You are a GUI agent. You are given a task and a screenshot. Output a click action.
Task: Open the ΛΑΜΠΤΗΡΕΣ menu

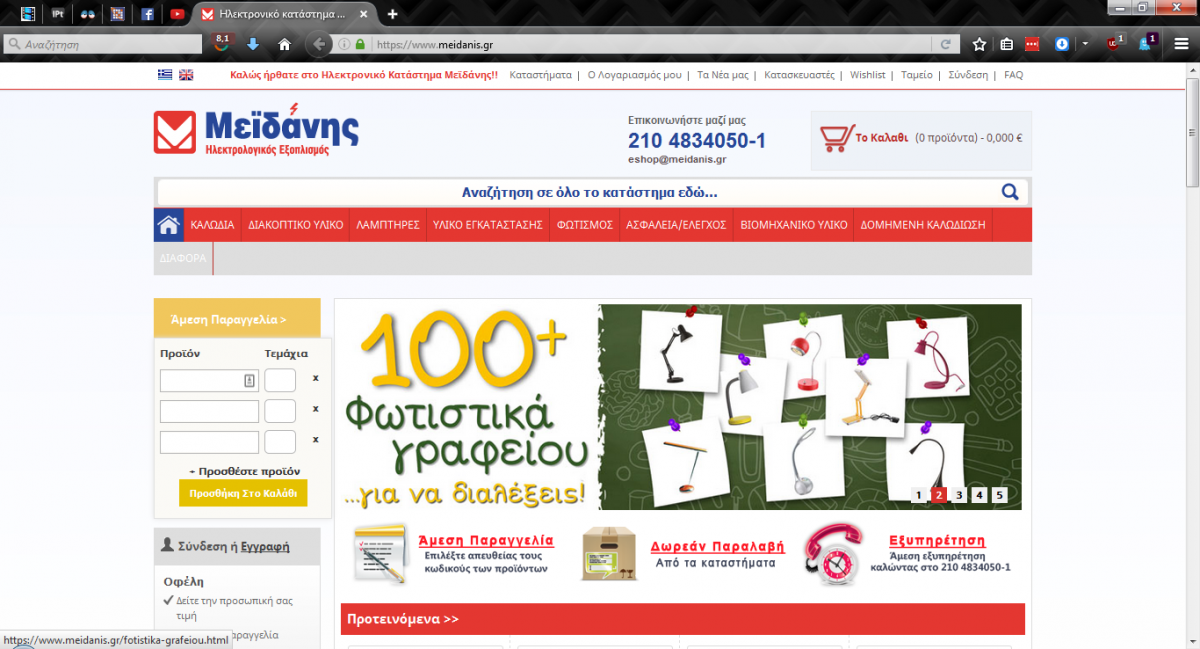pyautogui.click(x=388, y=225)
